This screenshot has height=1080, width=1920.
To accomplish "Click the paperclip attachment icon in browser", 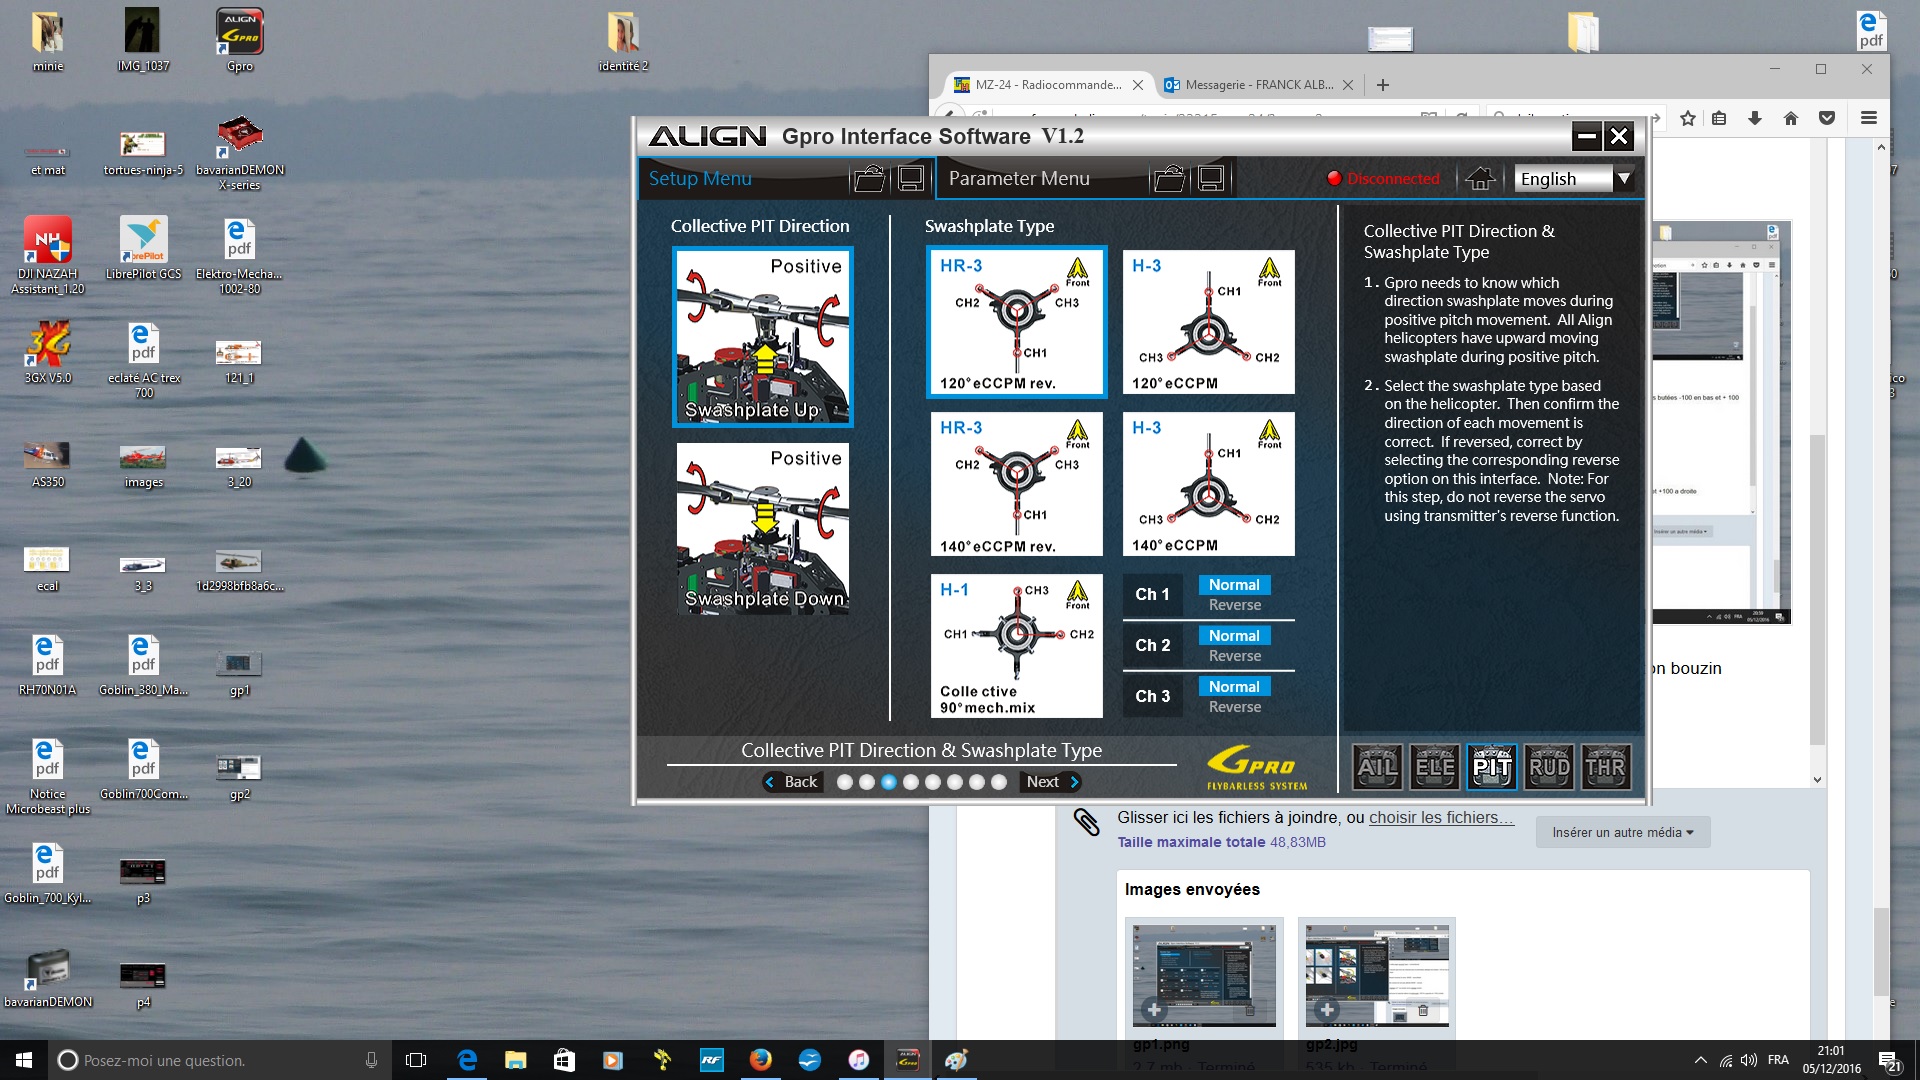I will pos(1087,822).
